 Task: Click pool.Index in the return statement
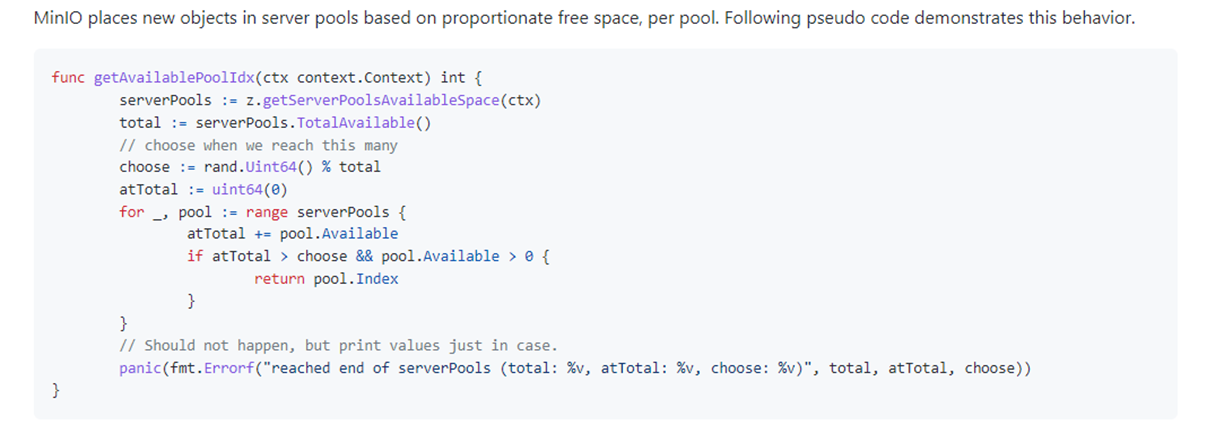(x=356, y=279)
